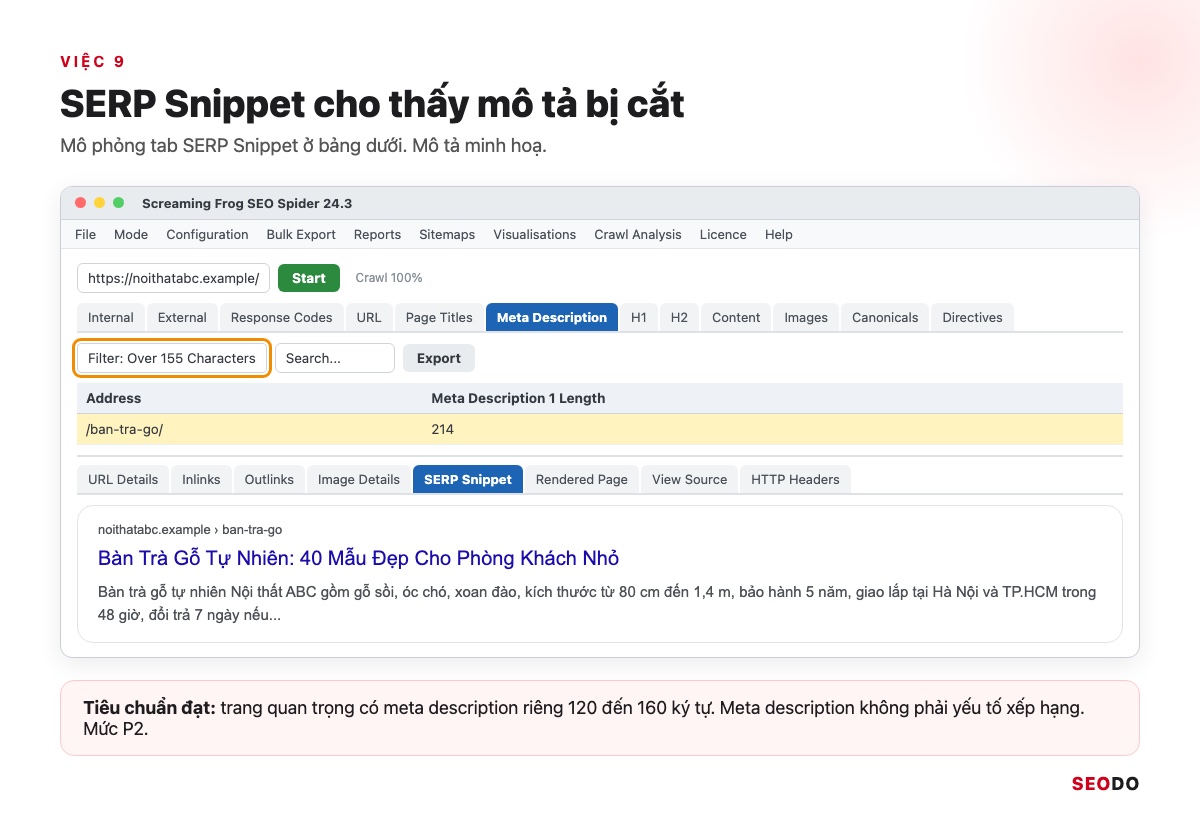Switch to the URL tab
The height and width of the screenshot is (816, 1200).
[369, 317]
